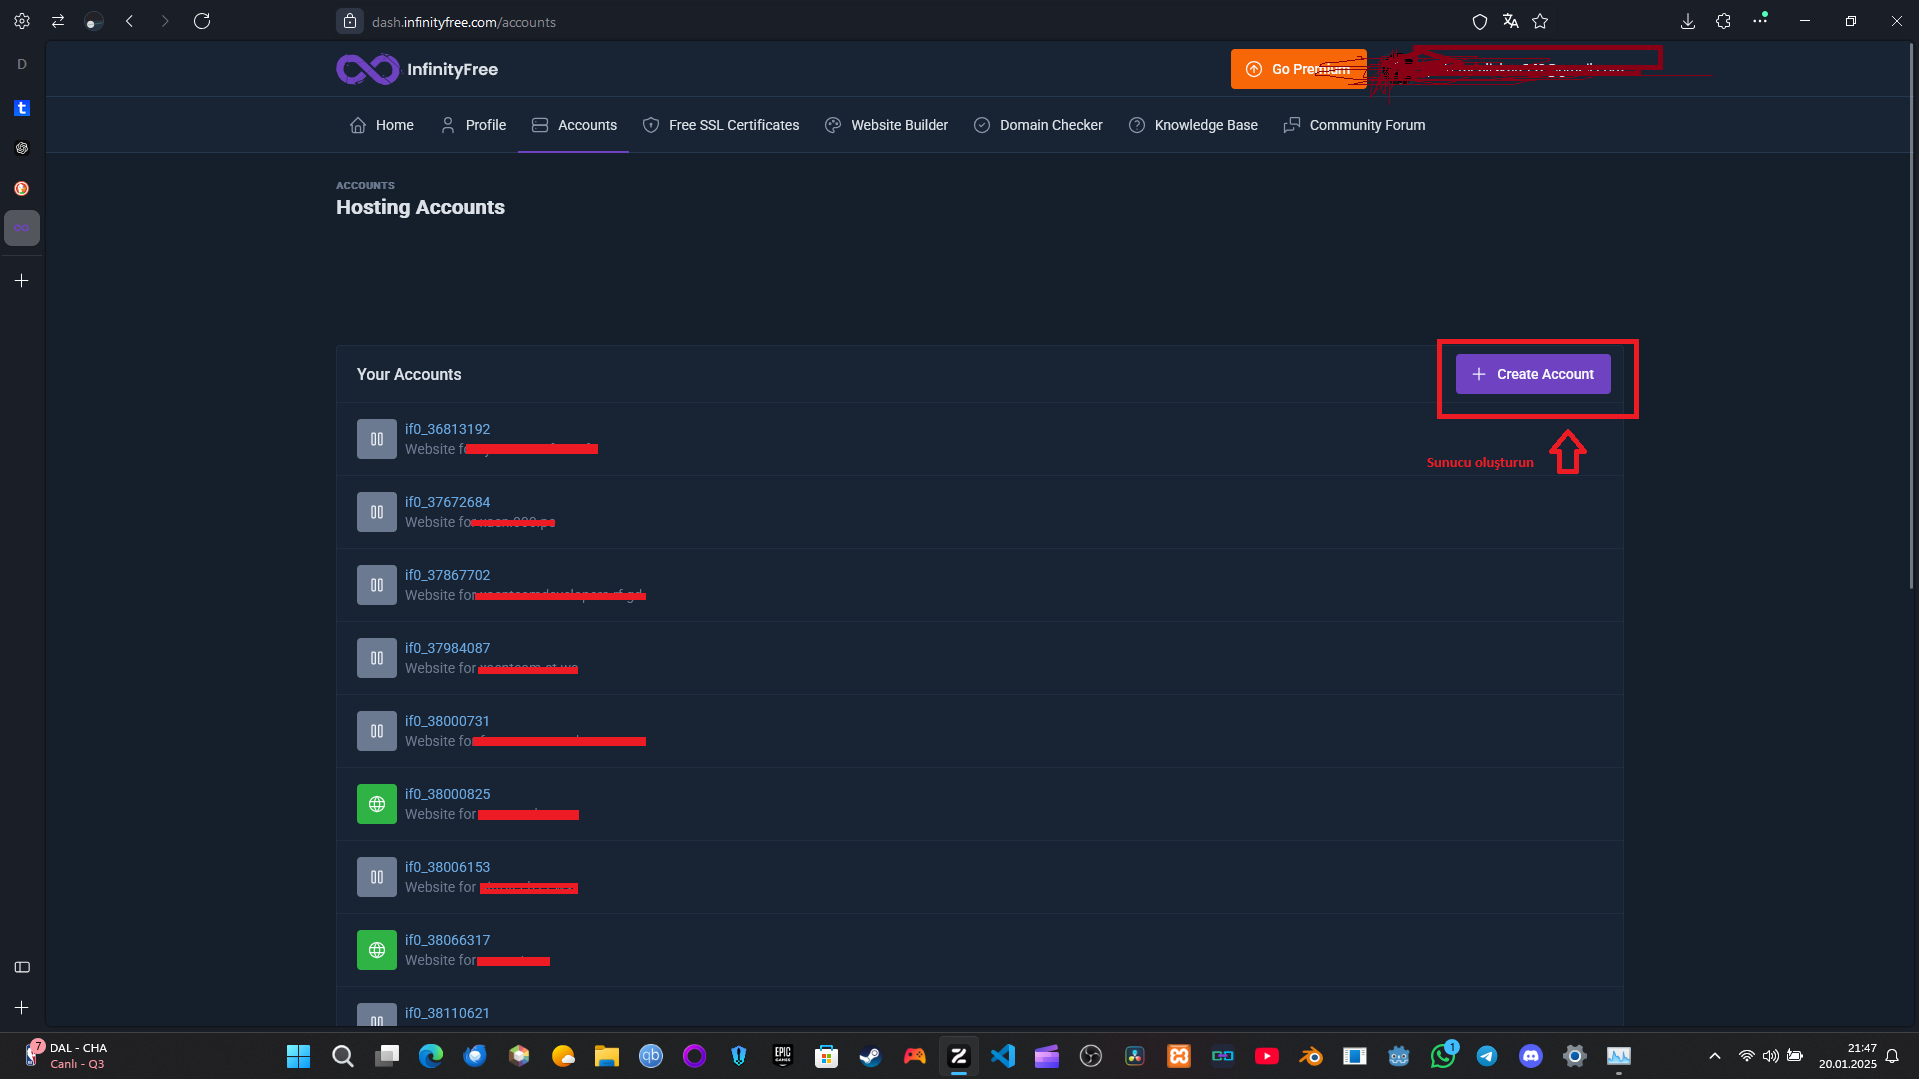Add a new tab with sidebar plus

(x=22, y=281)
